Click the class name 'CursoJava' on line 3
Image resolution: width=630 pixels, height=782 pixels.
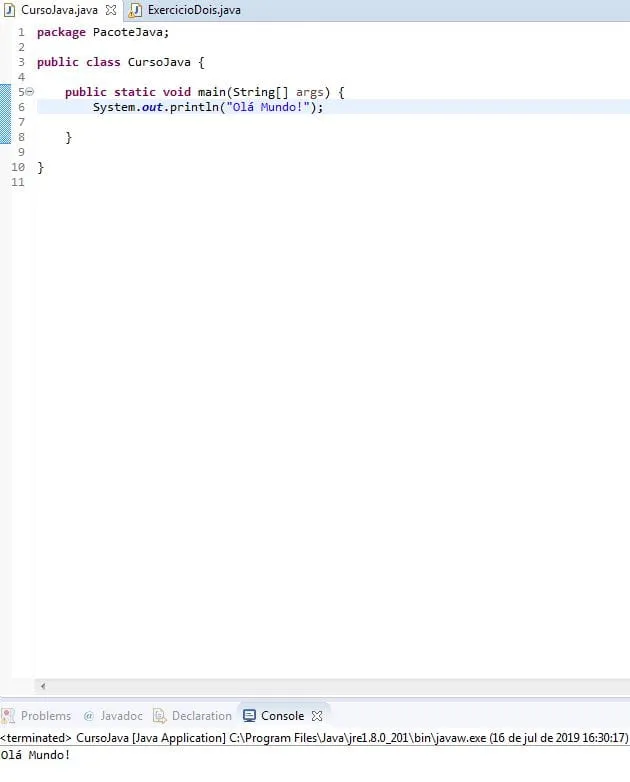tap(159, 62)
